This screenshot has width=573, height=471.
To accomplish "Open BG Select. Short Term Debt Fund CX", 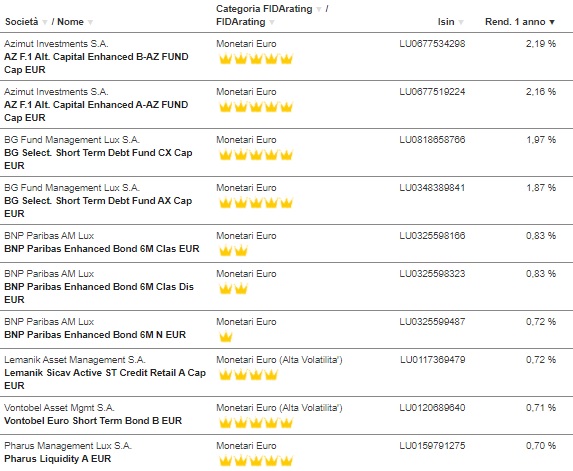I will (x=98, y=159).
